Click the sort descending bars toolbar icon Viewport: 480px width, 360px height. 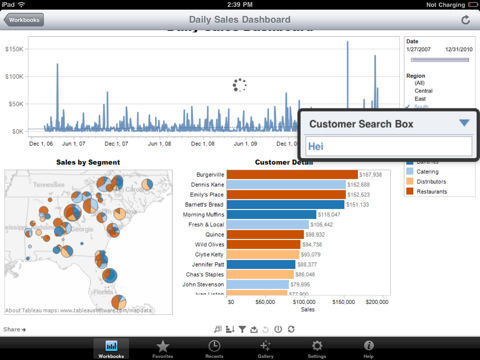[230, 329]
